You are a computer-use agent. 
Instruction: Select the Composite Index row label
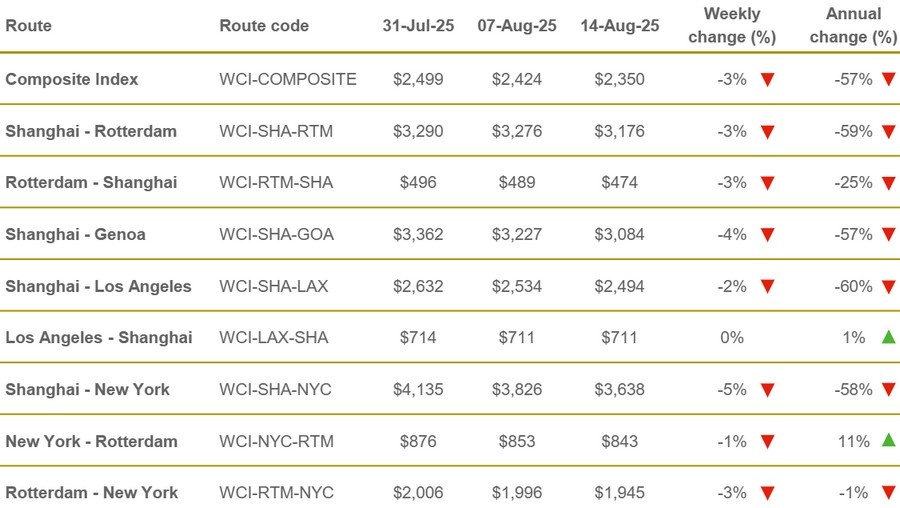click(x=72, y=79)
